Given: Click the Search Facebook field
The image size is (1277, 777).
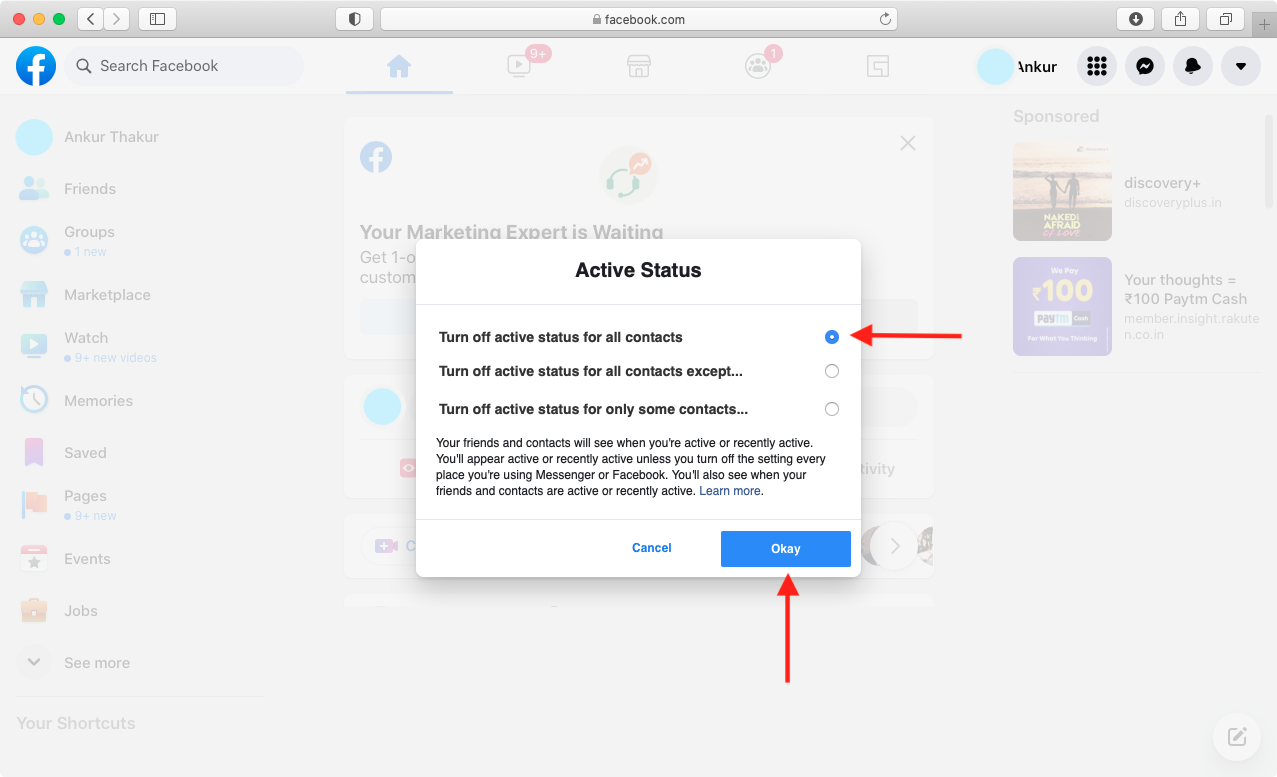Looking at the screenshot, I should [185, 66].
